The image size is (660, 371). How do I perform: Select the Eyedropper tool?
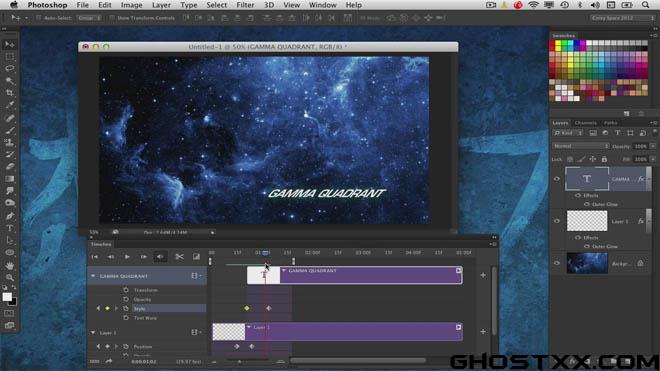click(10, 105)
